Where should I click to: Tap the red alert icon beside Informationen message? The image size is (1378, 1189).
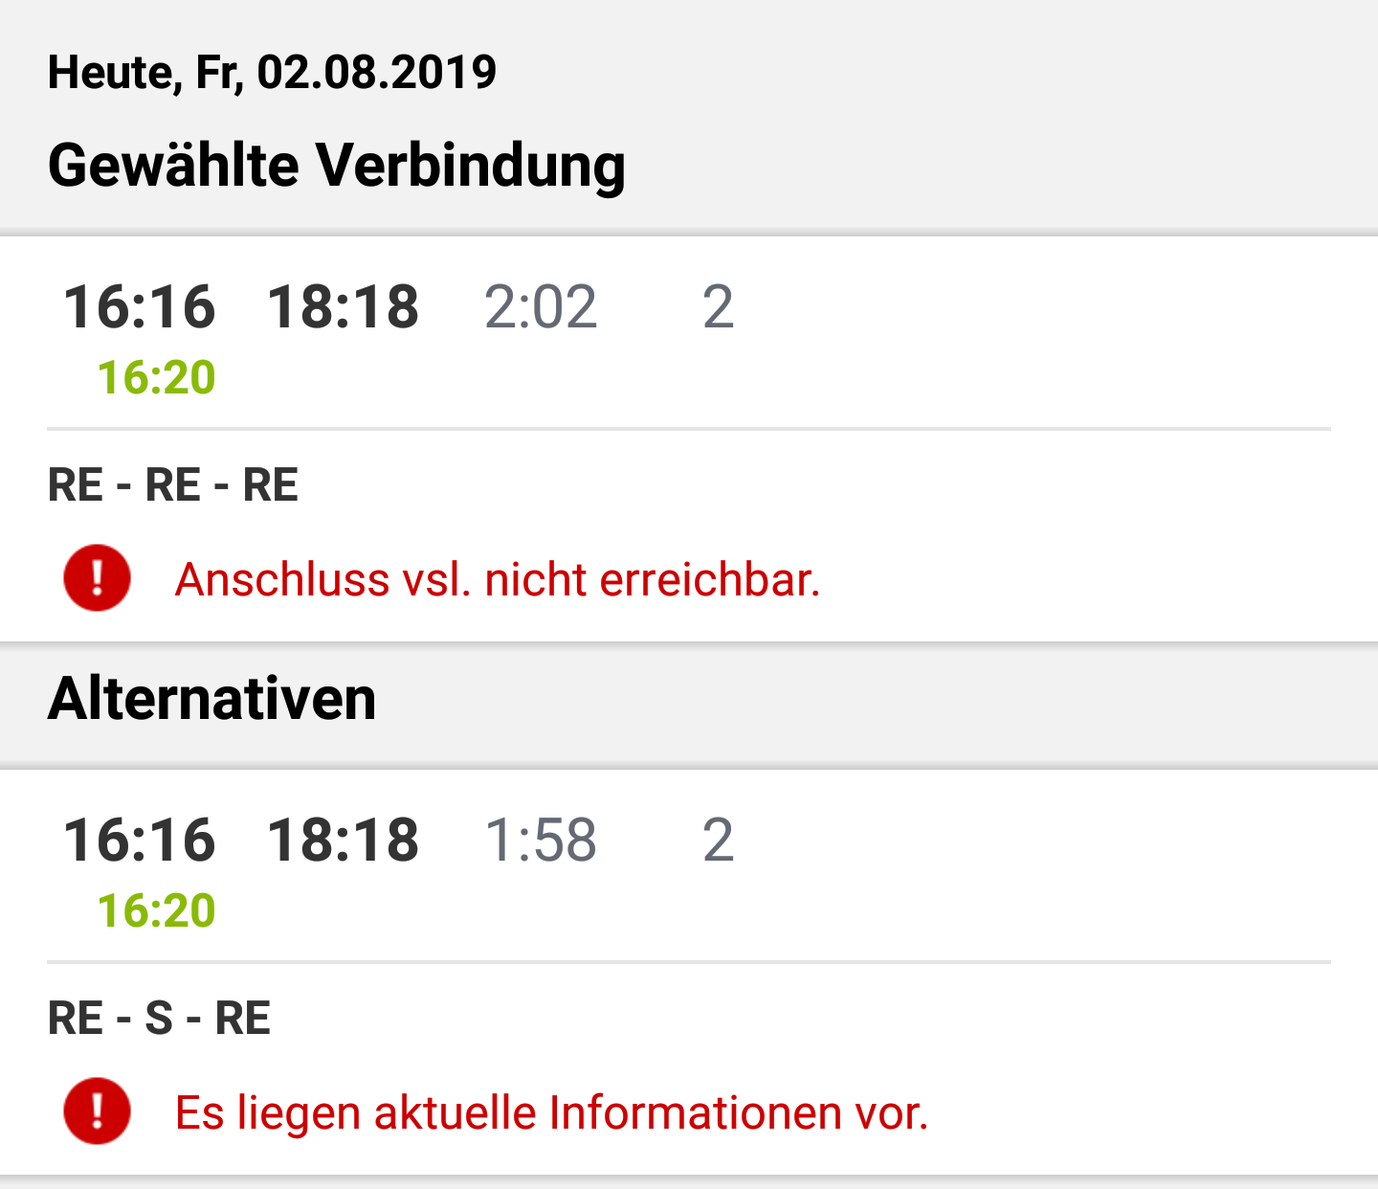[97, 1111]
